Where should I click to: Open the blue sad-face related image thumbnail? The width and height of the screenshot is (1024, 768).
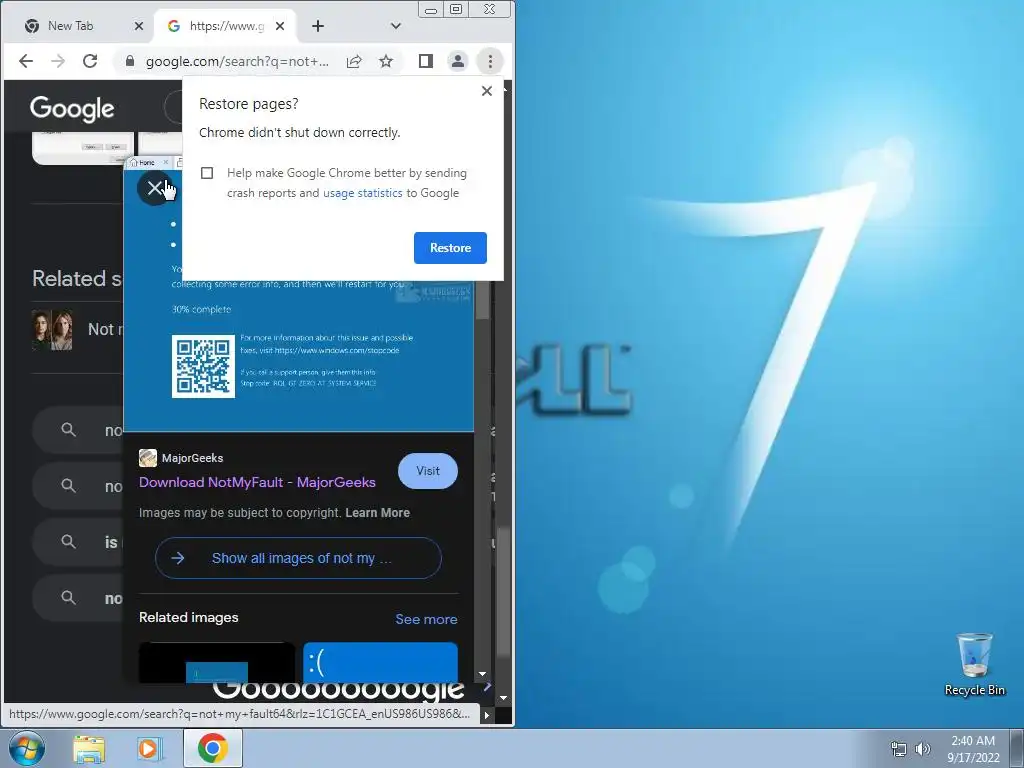coord(380,663)
